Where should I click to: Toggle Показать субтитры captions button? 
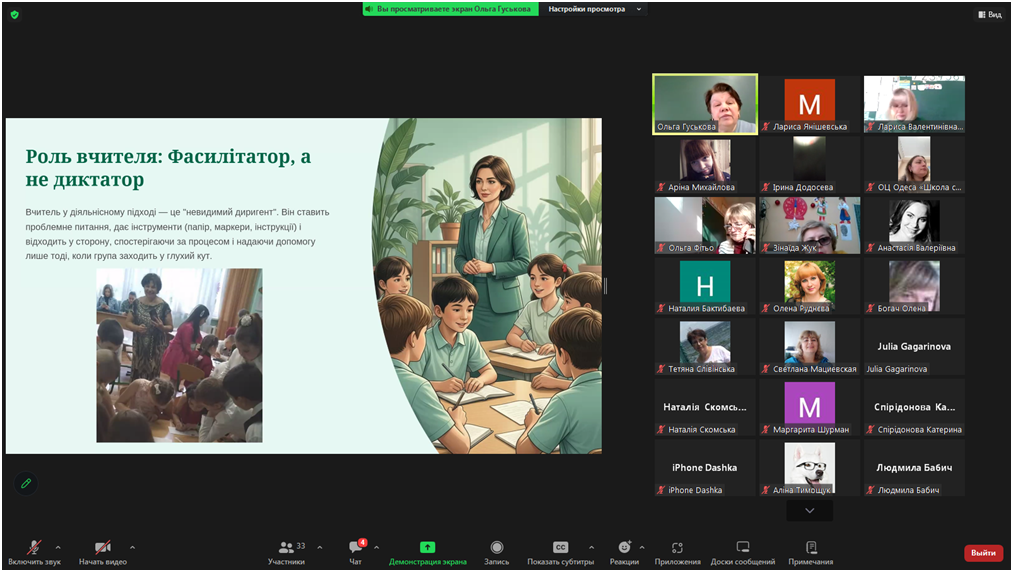point(560,547)
